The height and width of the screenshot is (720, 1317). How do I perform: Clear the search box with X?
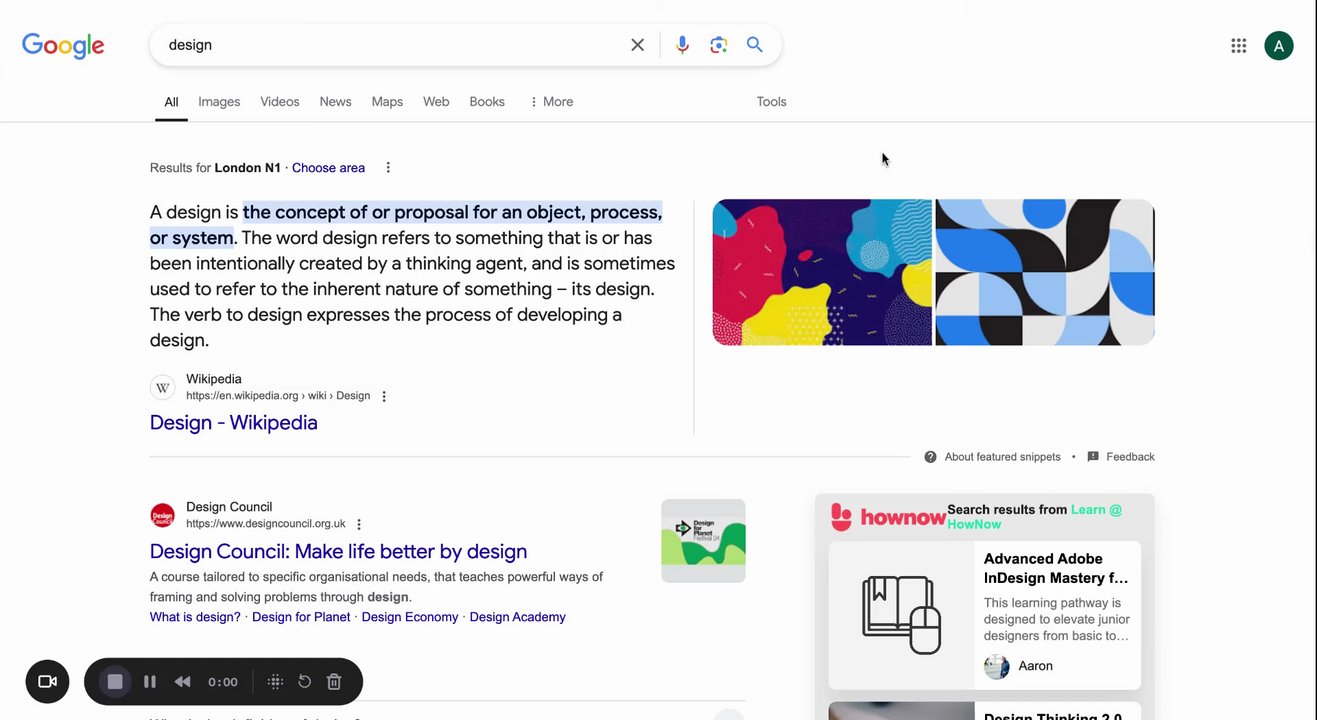tap(637, 45)
